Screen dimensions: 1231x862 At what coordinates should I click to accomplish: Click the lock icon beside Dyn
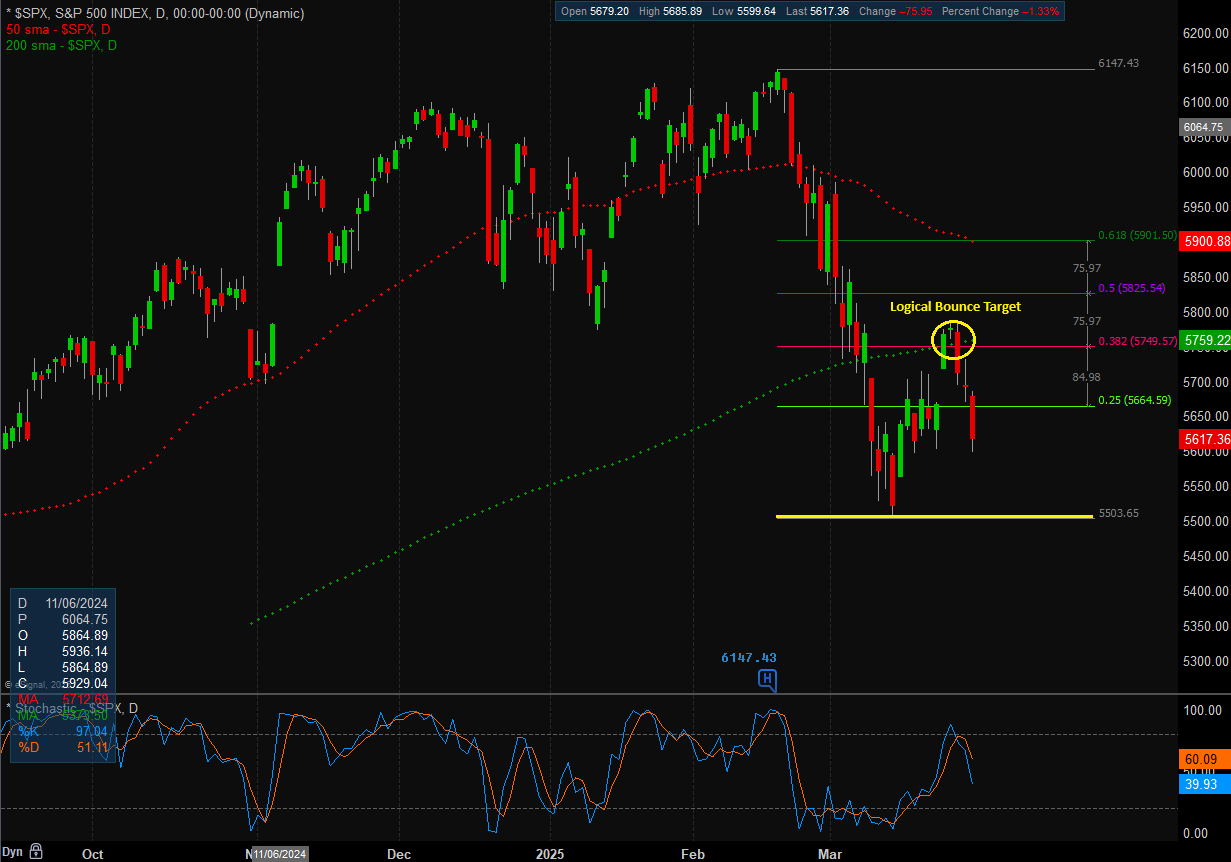coord(35,852)
